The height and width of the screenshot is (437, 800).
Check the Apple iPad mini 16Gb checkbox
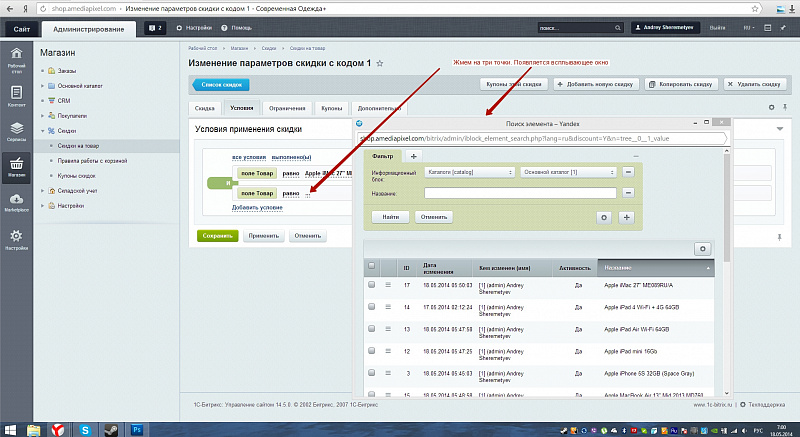pos(371,350)
